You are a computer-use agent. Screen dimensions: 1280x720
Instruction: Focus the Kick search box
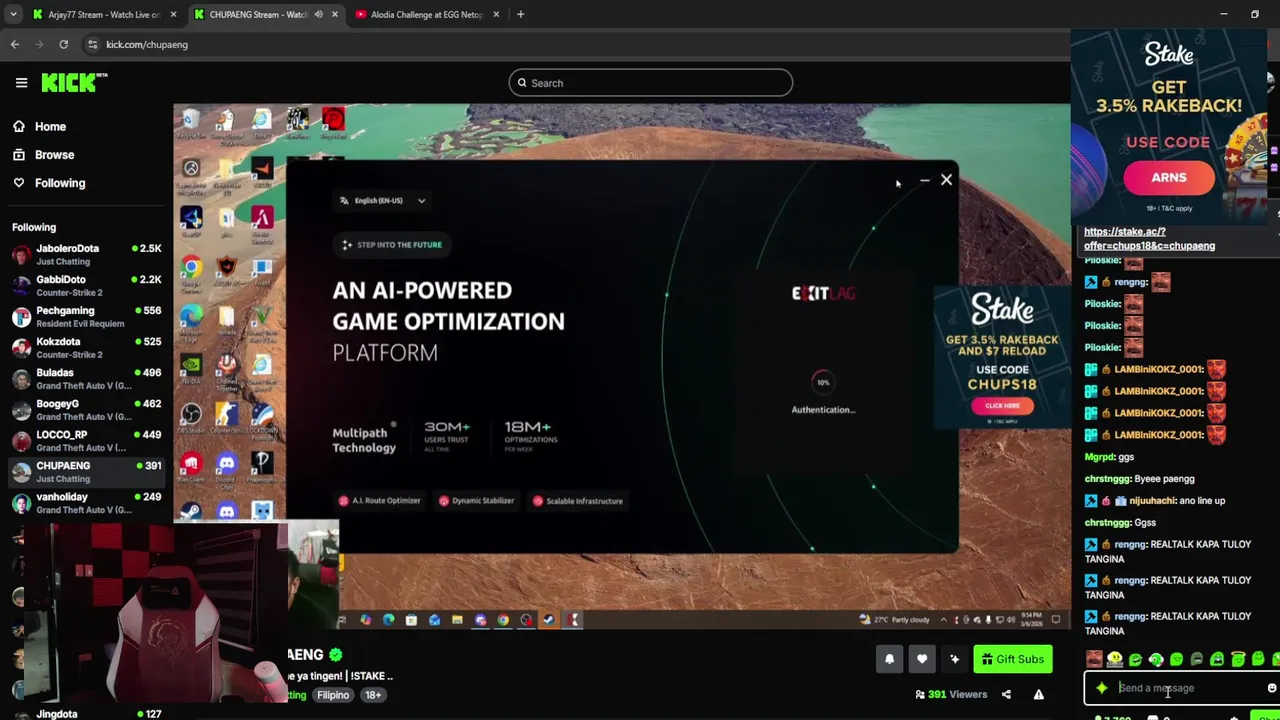coord(650,83)
